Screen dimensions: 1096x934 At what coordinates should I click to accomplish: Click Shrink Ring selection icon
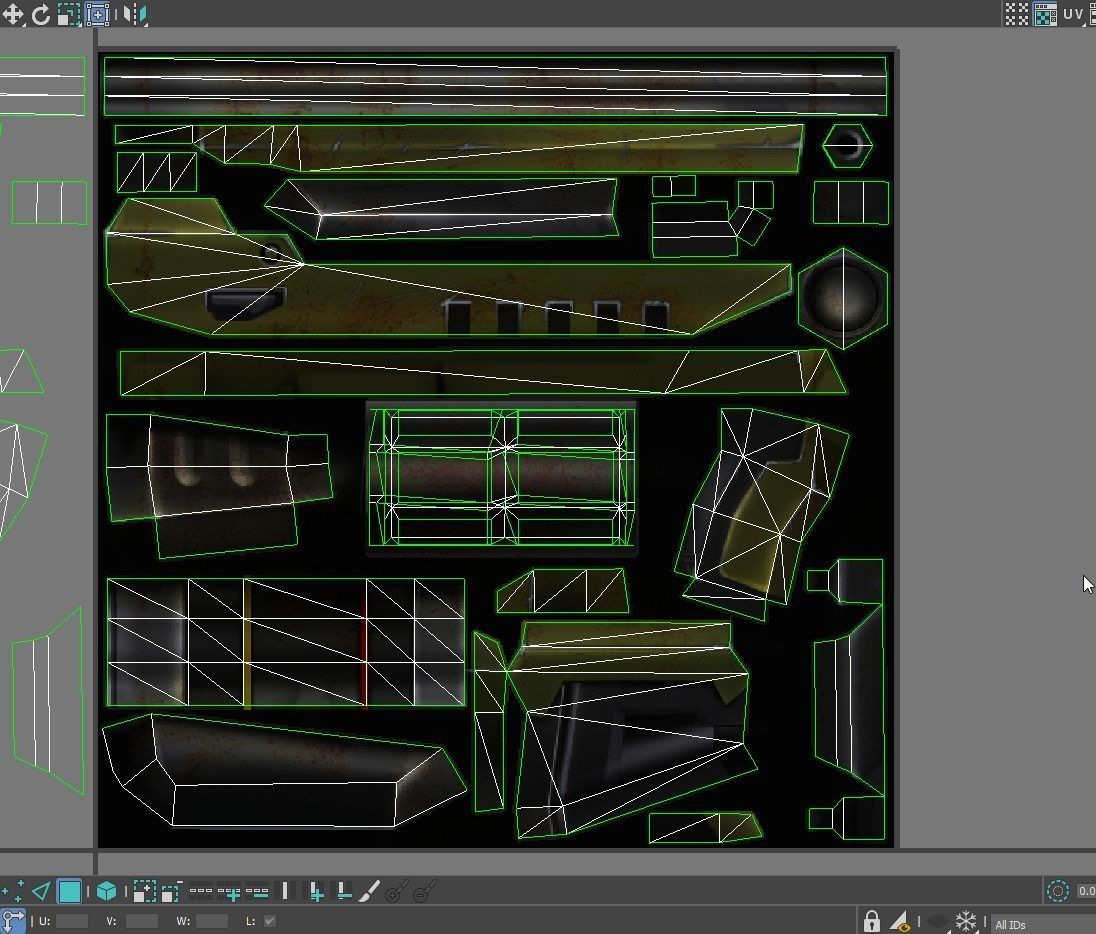[x=343, y=891]
